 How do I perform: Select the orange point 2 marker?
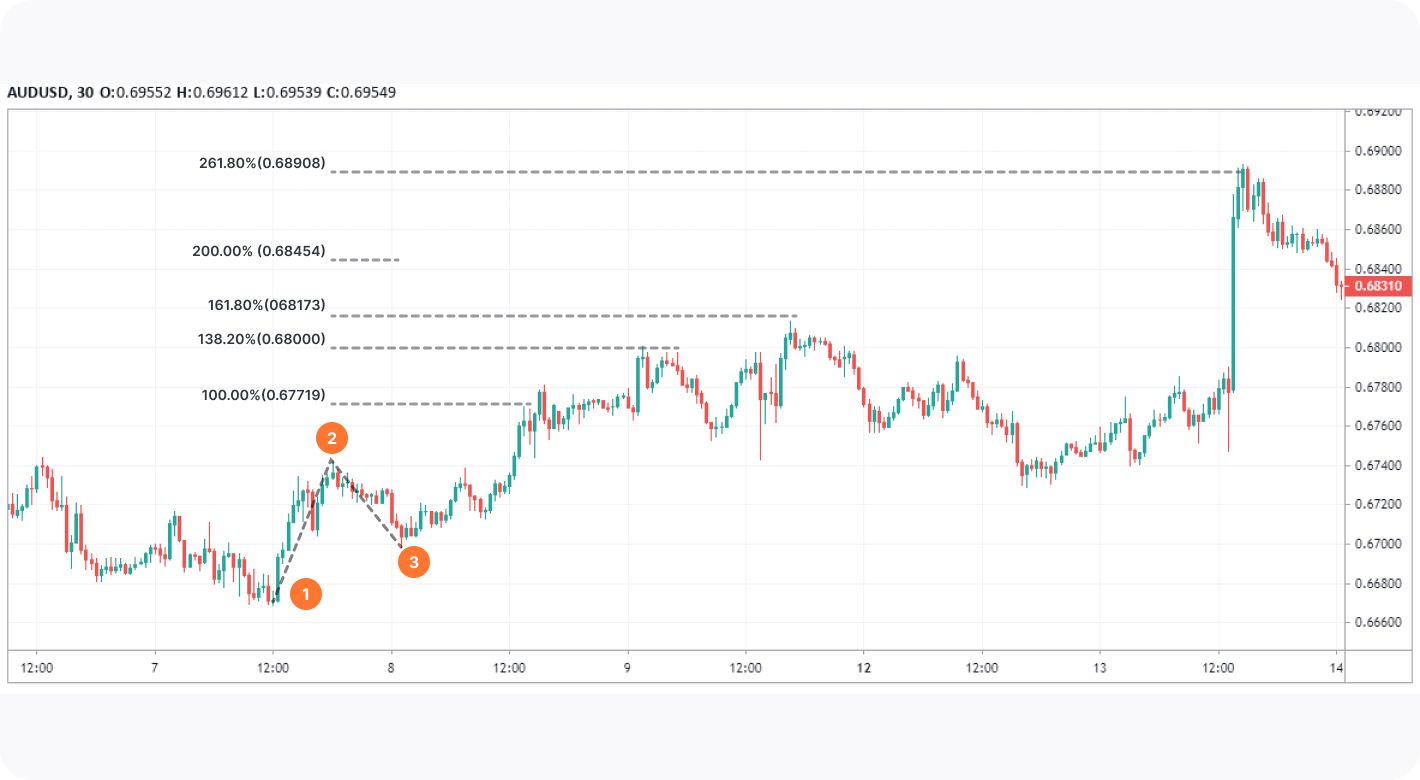tap(332, 437)
